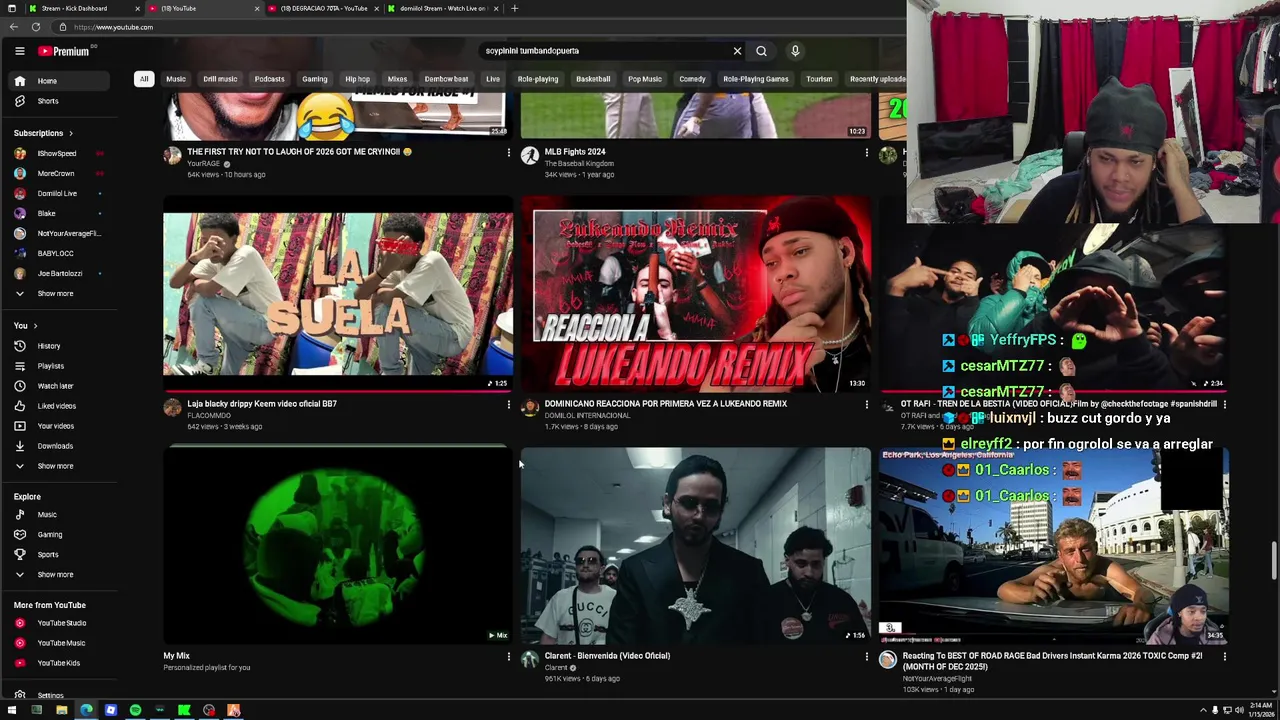Open Playlists in the sidebar

(60, 366)
